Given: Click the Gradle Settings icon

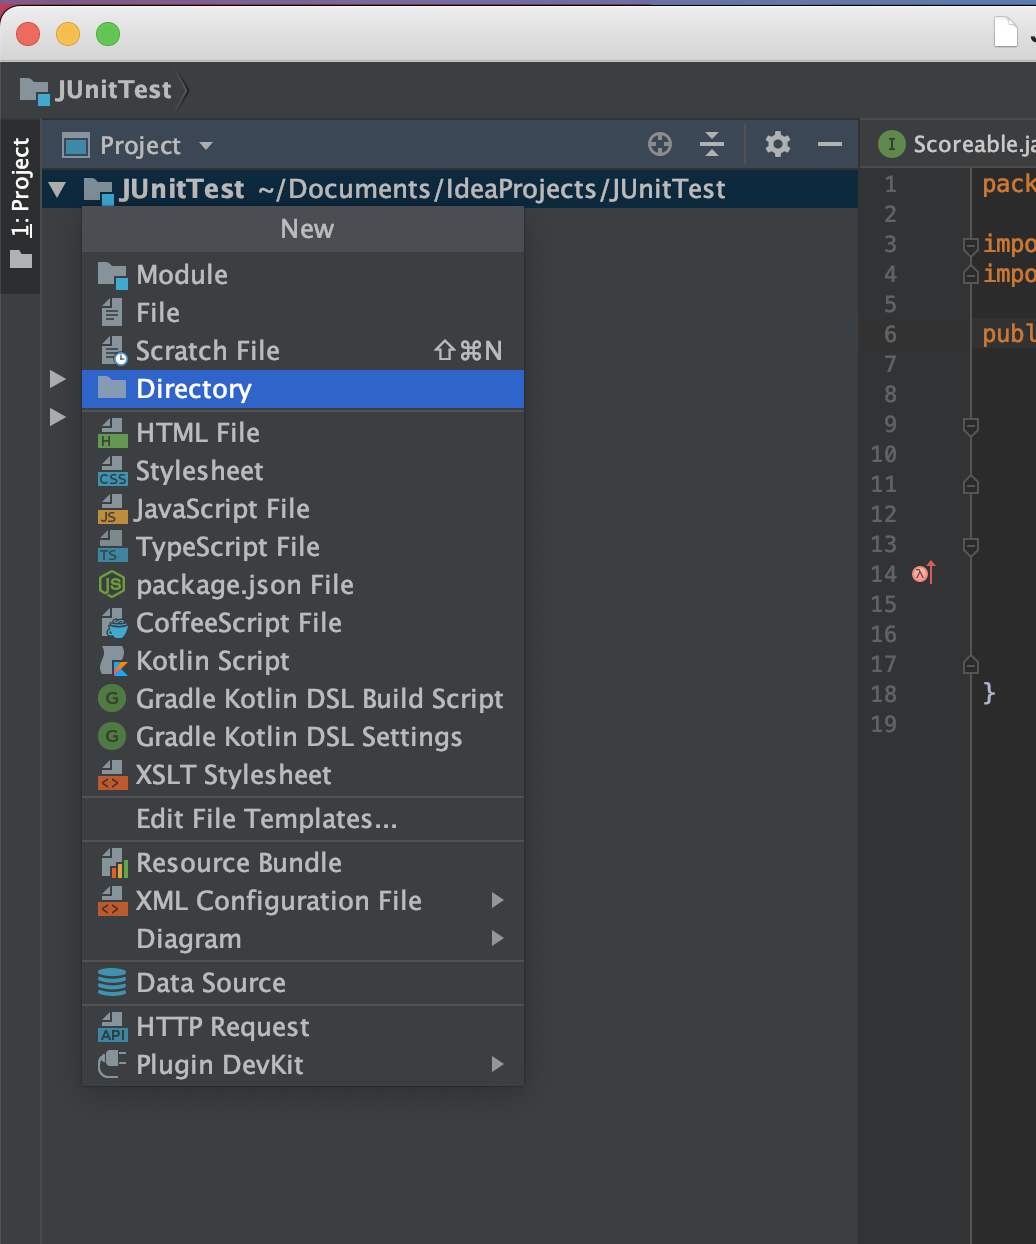Looking at the screenshot, I should [112, 736].
